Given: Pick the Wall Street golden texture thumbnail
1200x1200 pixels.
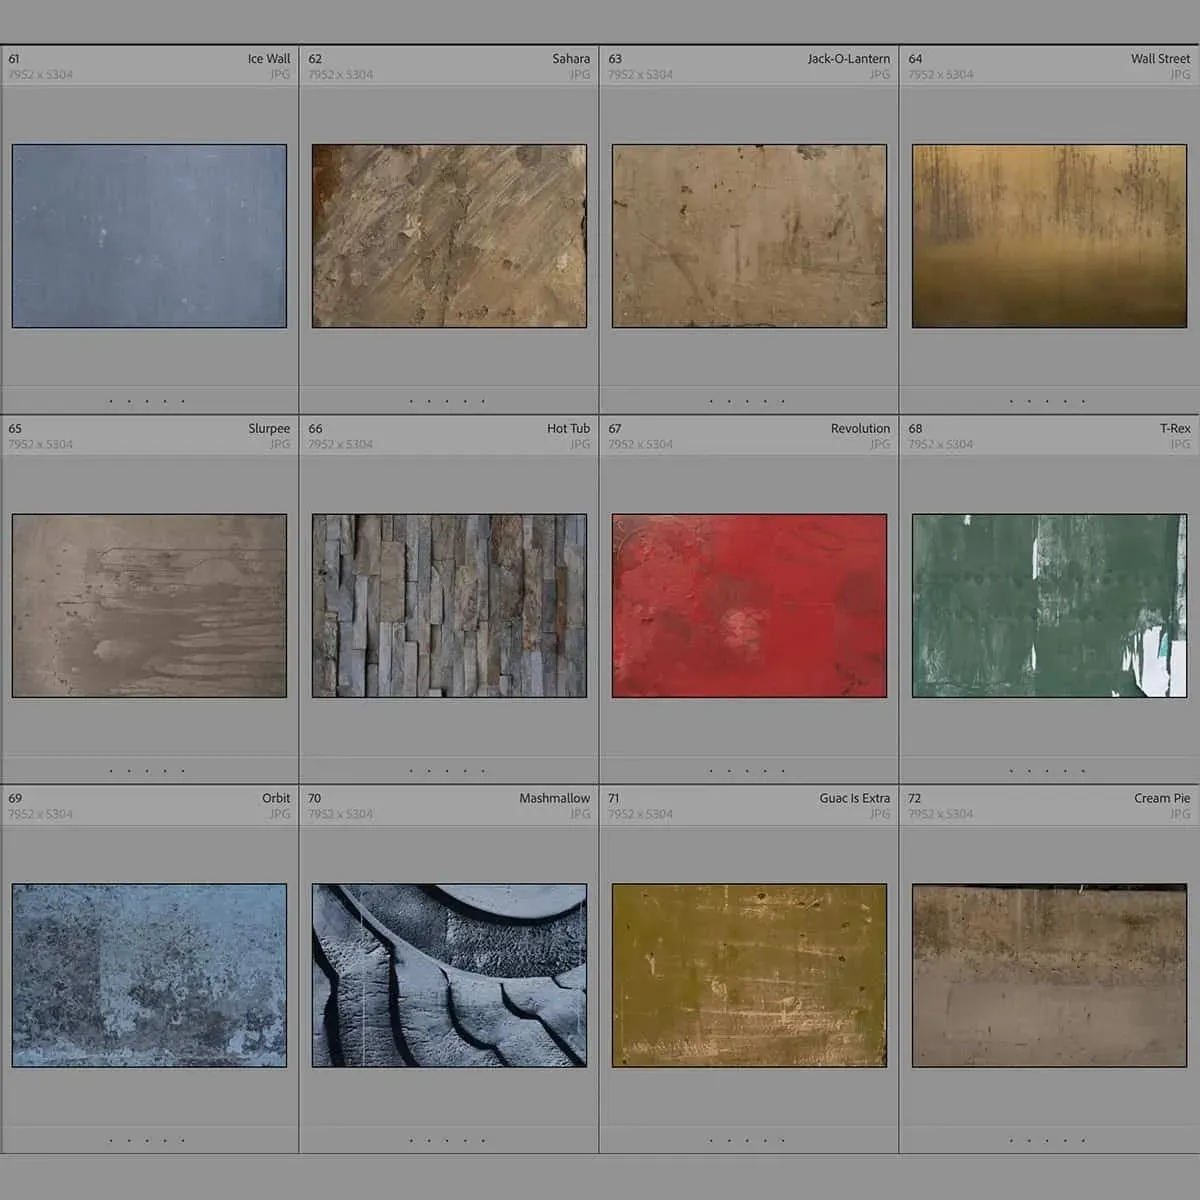Looking at the screenshot, I should point(1049,236).
